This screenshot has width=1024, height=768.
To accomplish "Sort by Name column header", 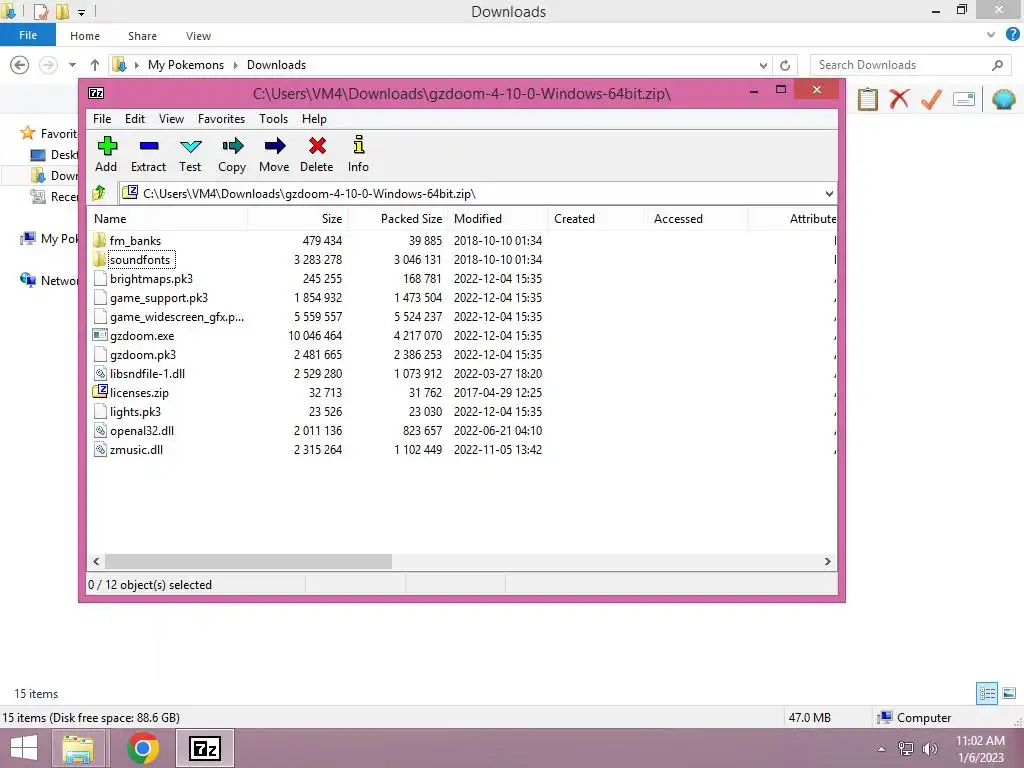I will click(x=168, y=219).
